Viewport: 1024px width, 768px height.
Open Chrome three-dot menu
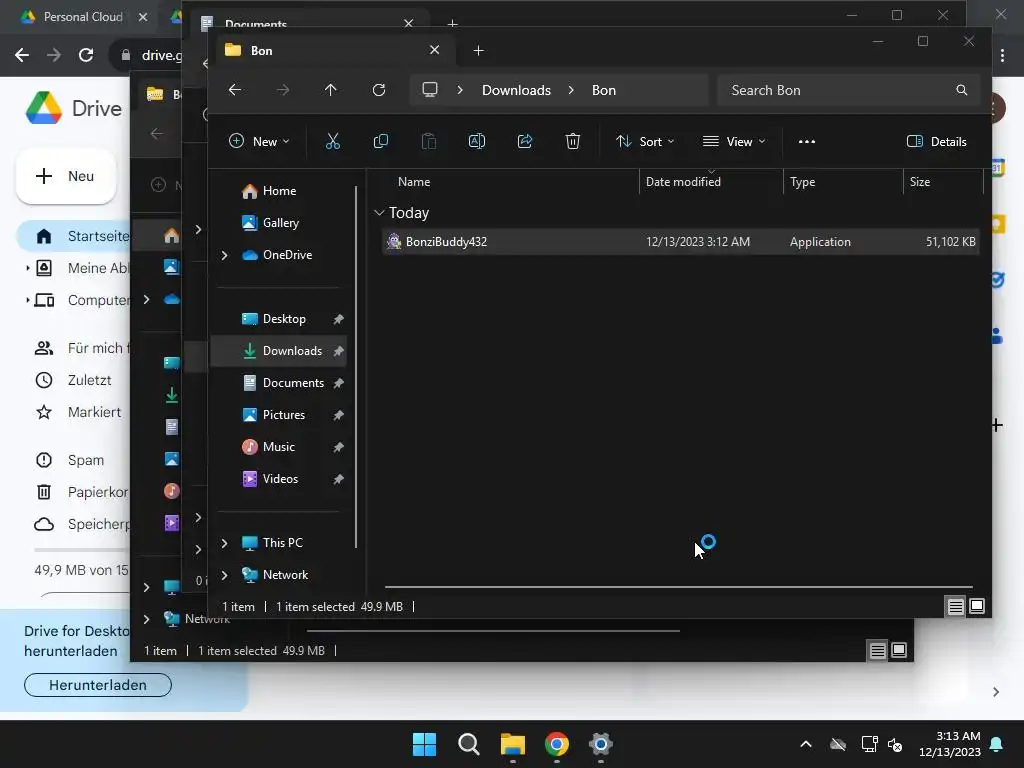tap(1002, 56)
